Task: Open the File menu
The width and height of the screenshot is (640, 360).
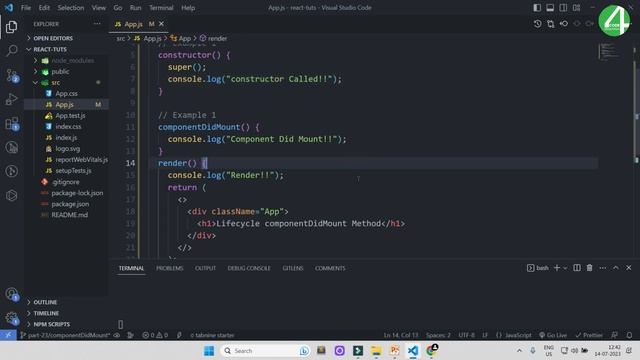Action: coord(26,8)
